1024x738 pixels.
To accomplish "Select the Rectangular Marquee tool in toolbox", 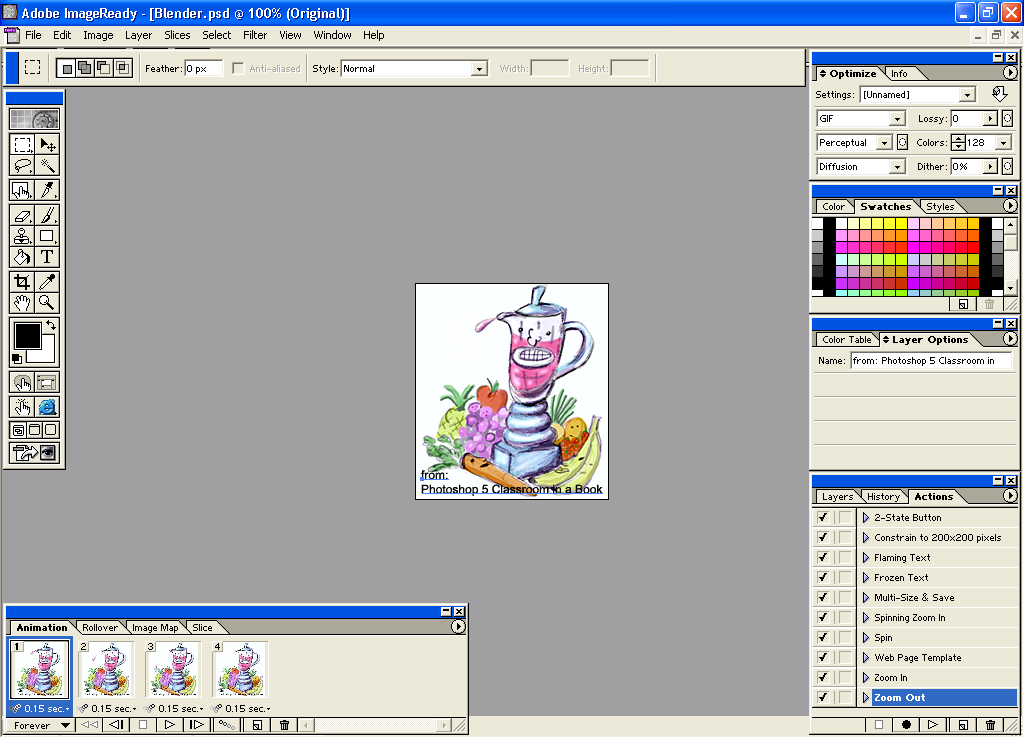I will click(22, 144).
